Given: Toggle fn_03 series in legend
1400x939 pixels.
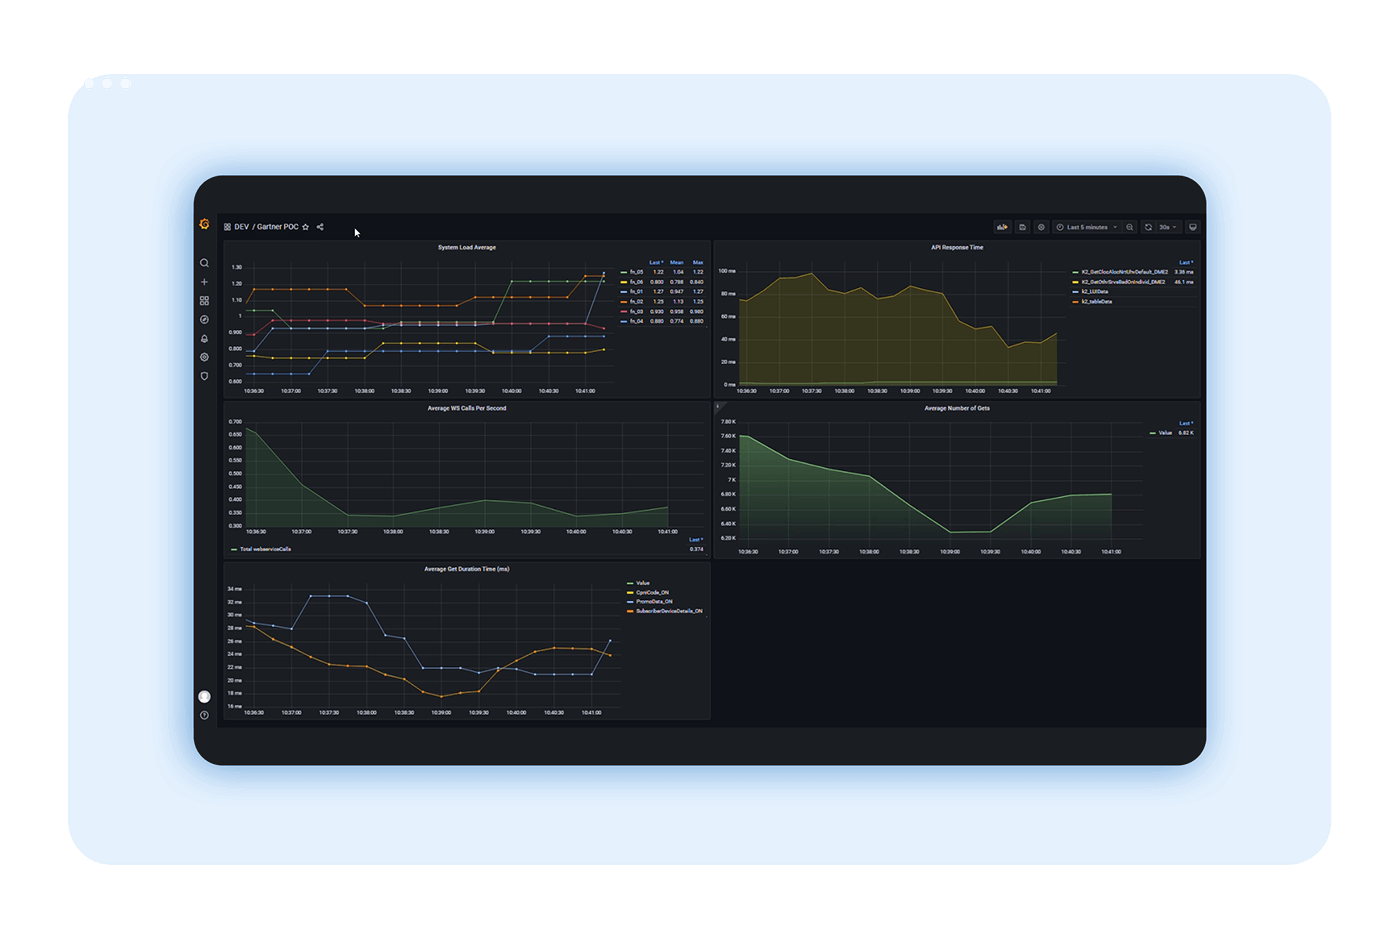Looking at the screenshot, I should pos(637,311).
